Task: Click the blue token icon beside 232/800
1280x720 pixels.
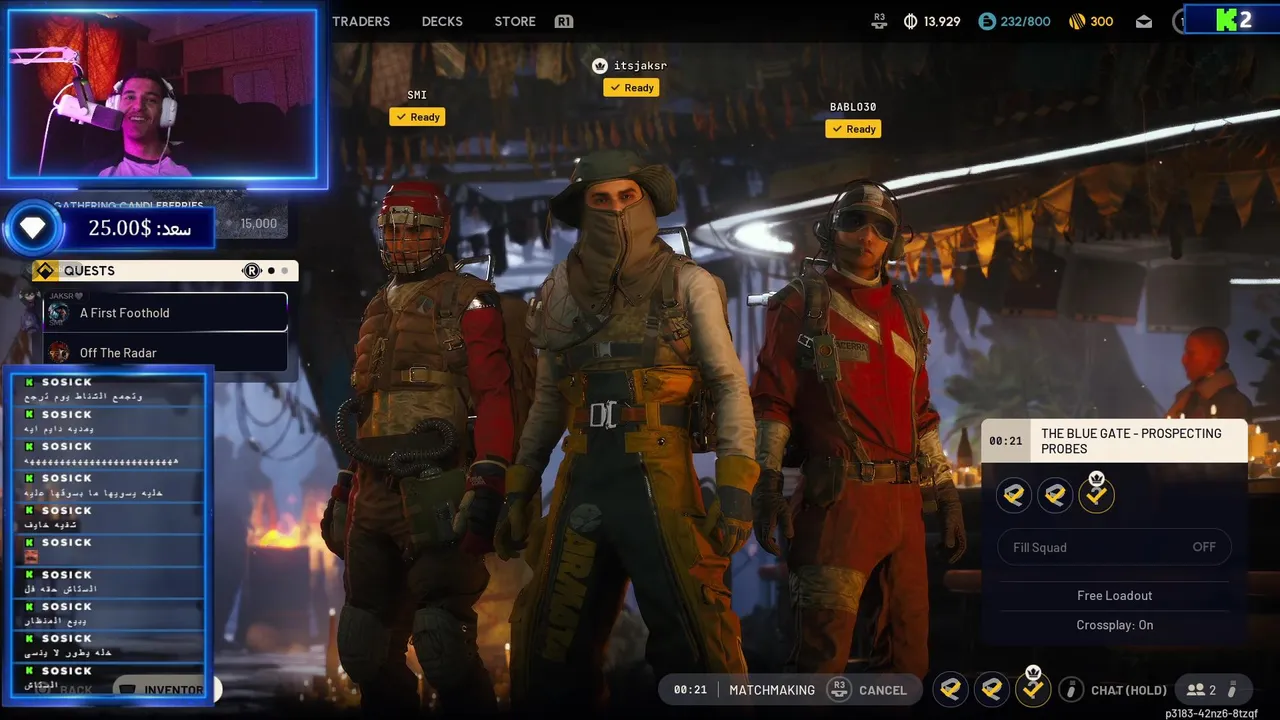Action: click(x=987, y=21)
